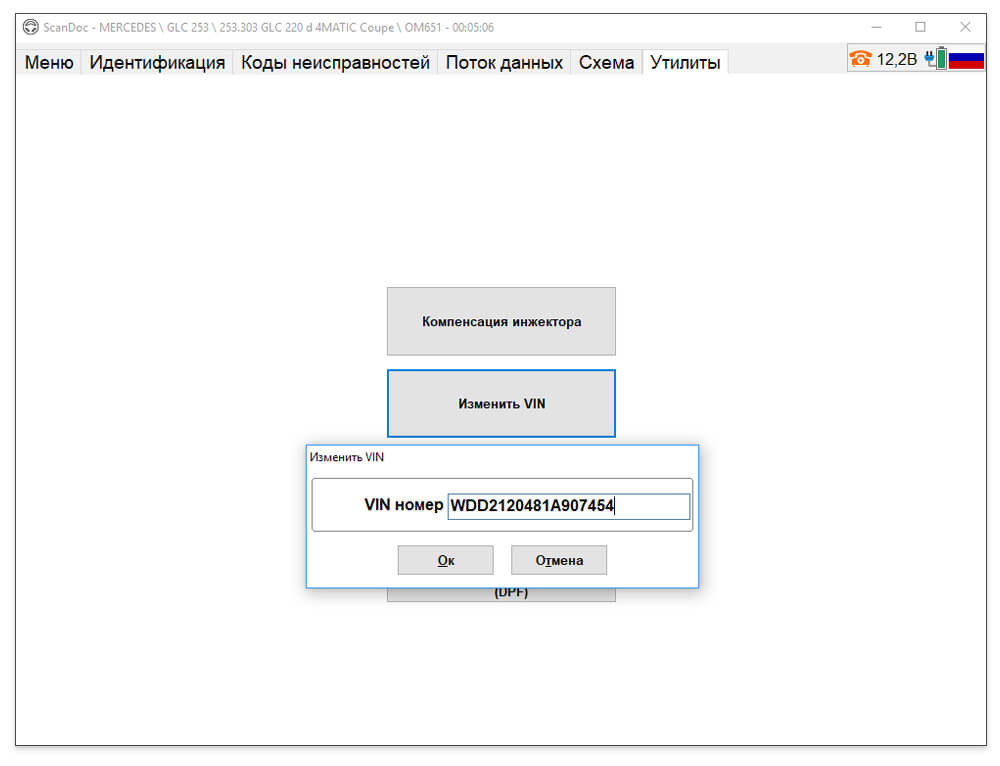1000x766 pixels.
Task: Confirm the VIN with Ок button
Action: 446,560
